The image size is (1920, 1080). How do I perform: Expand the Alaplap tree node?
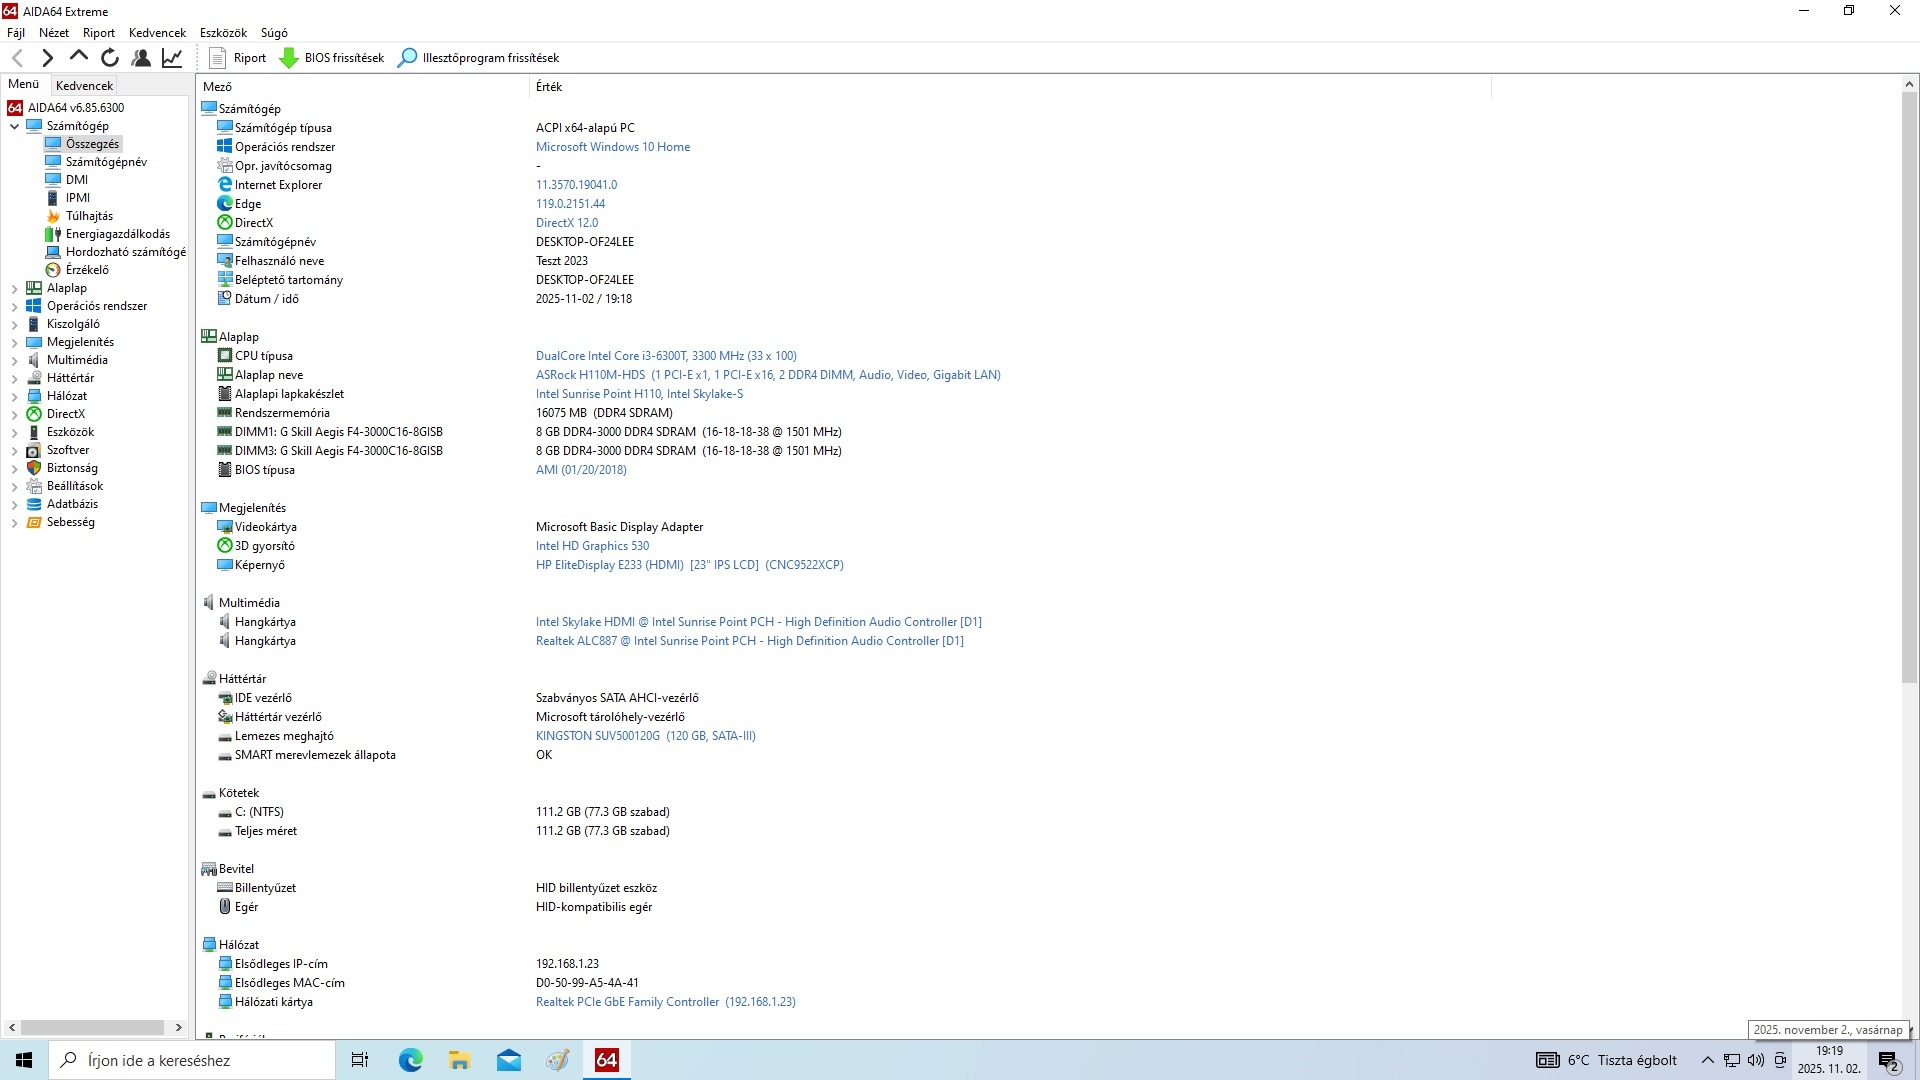click(15, 288)
